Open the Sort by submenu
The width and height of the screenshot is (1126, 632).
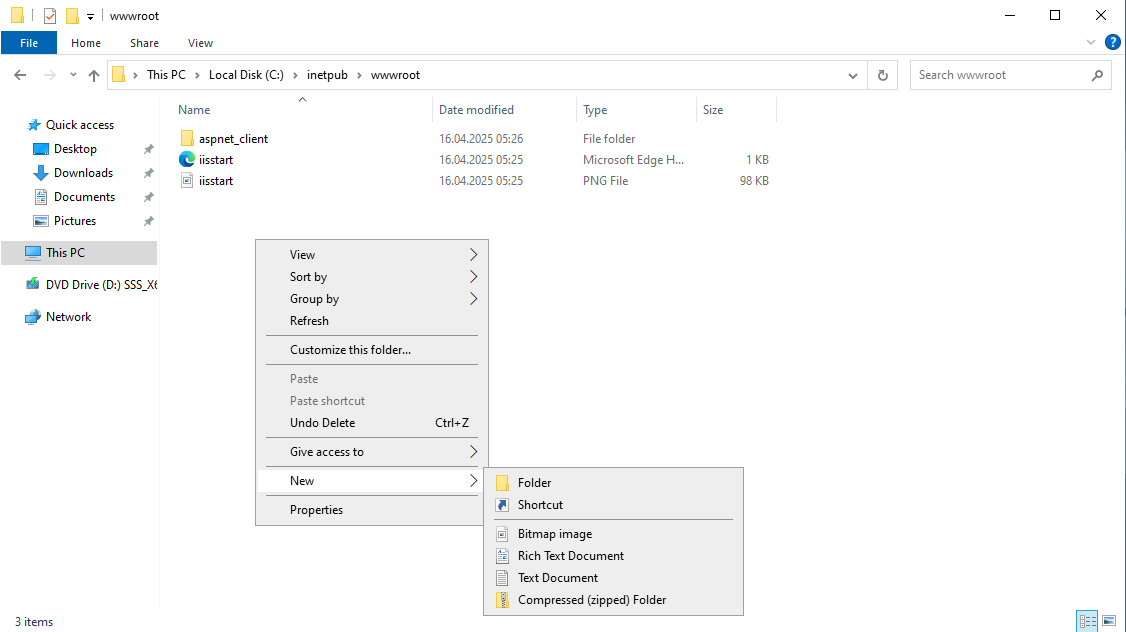click(x=372, y=277)
